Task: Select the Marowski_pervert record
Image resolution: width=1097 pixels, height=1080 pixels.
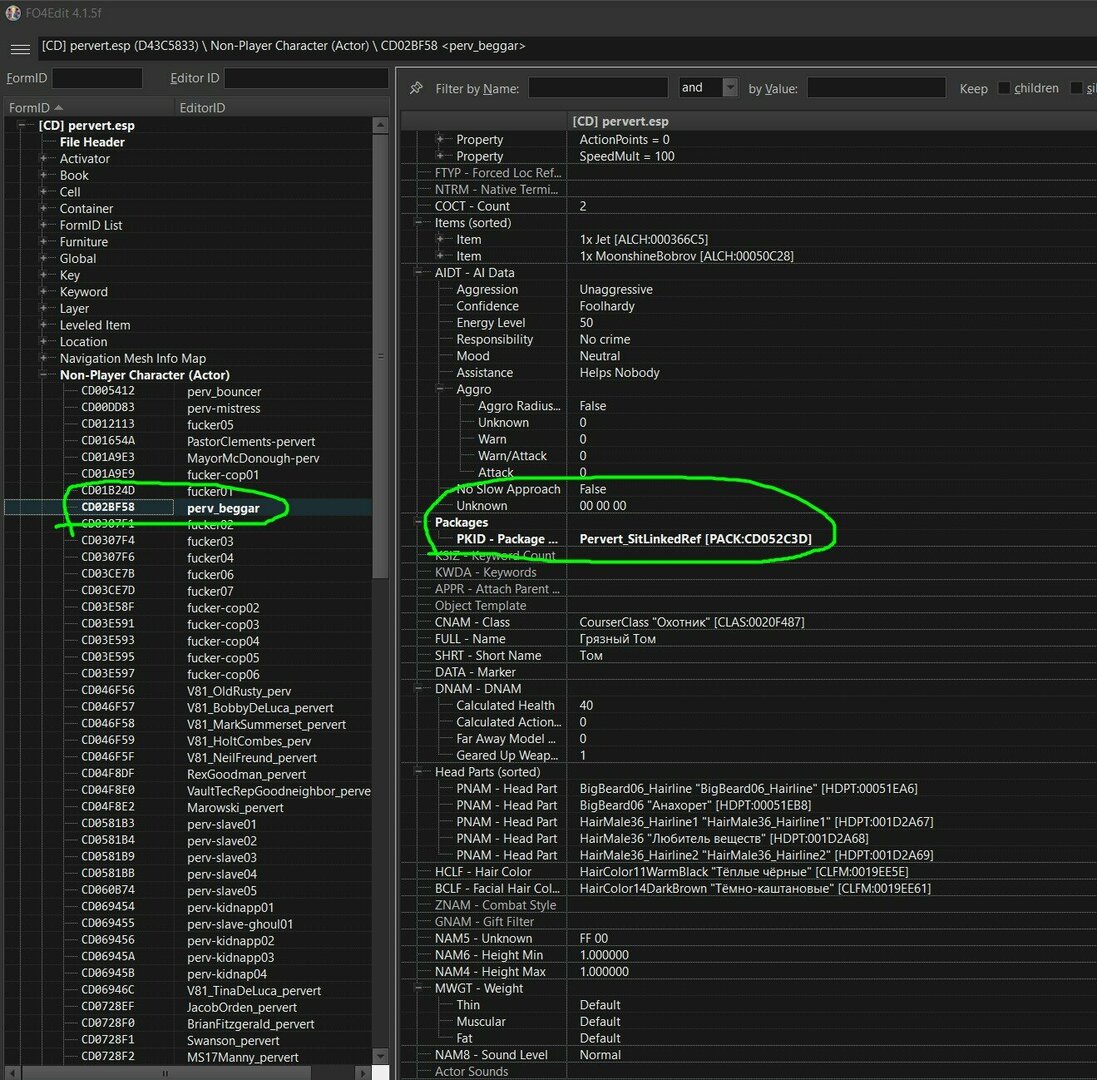Action: (x=235, y=808)
